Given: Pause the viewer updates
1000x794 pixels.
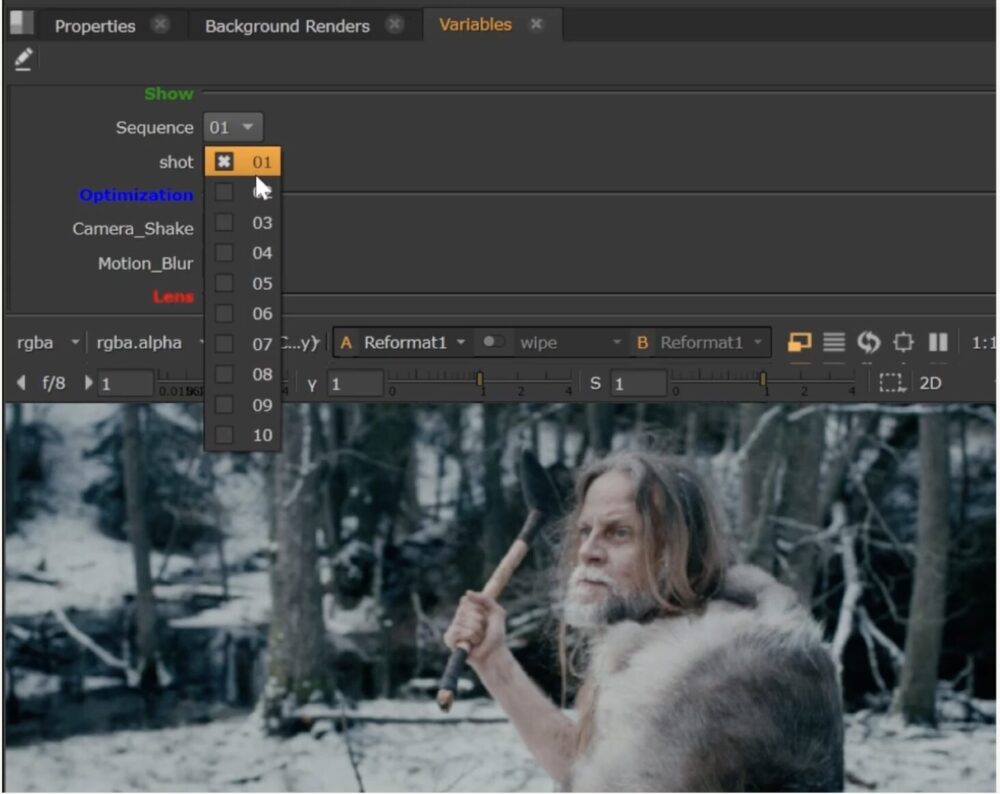Looking at the screenshot, I should point(938,342).
